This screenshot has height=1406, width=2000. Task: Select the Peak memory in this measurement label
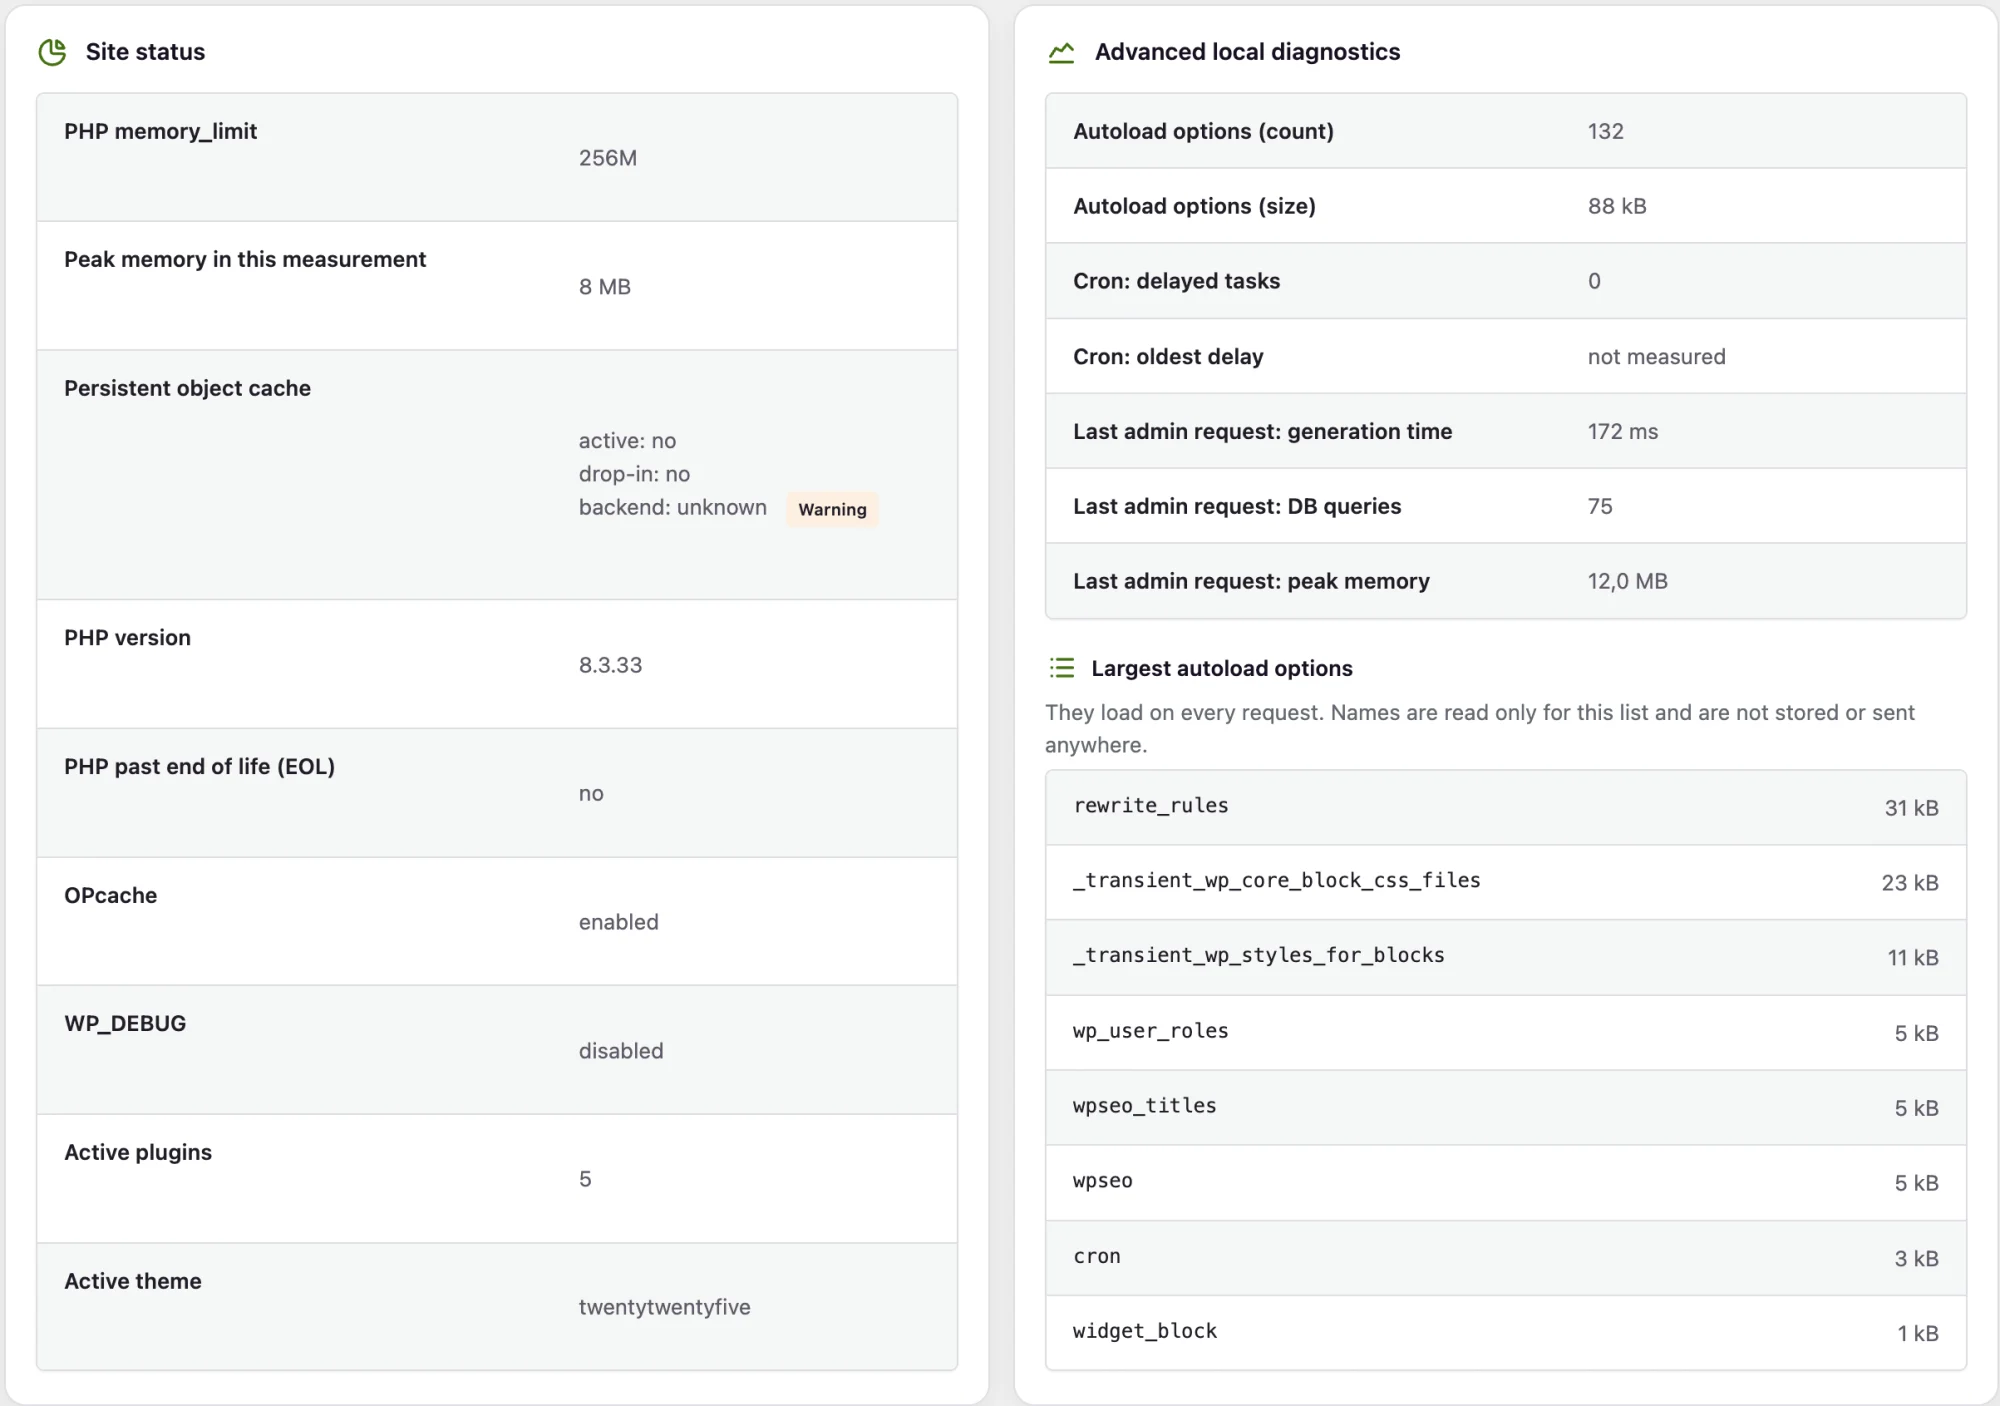[x=245, y=259]
